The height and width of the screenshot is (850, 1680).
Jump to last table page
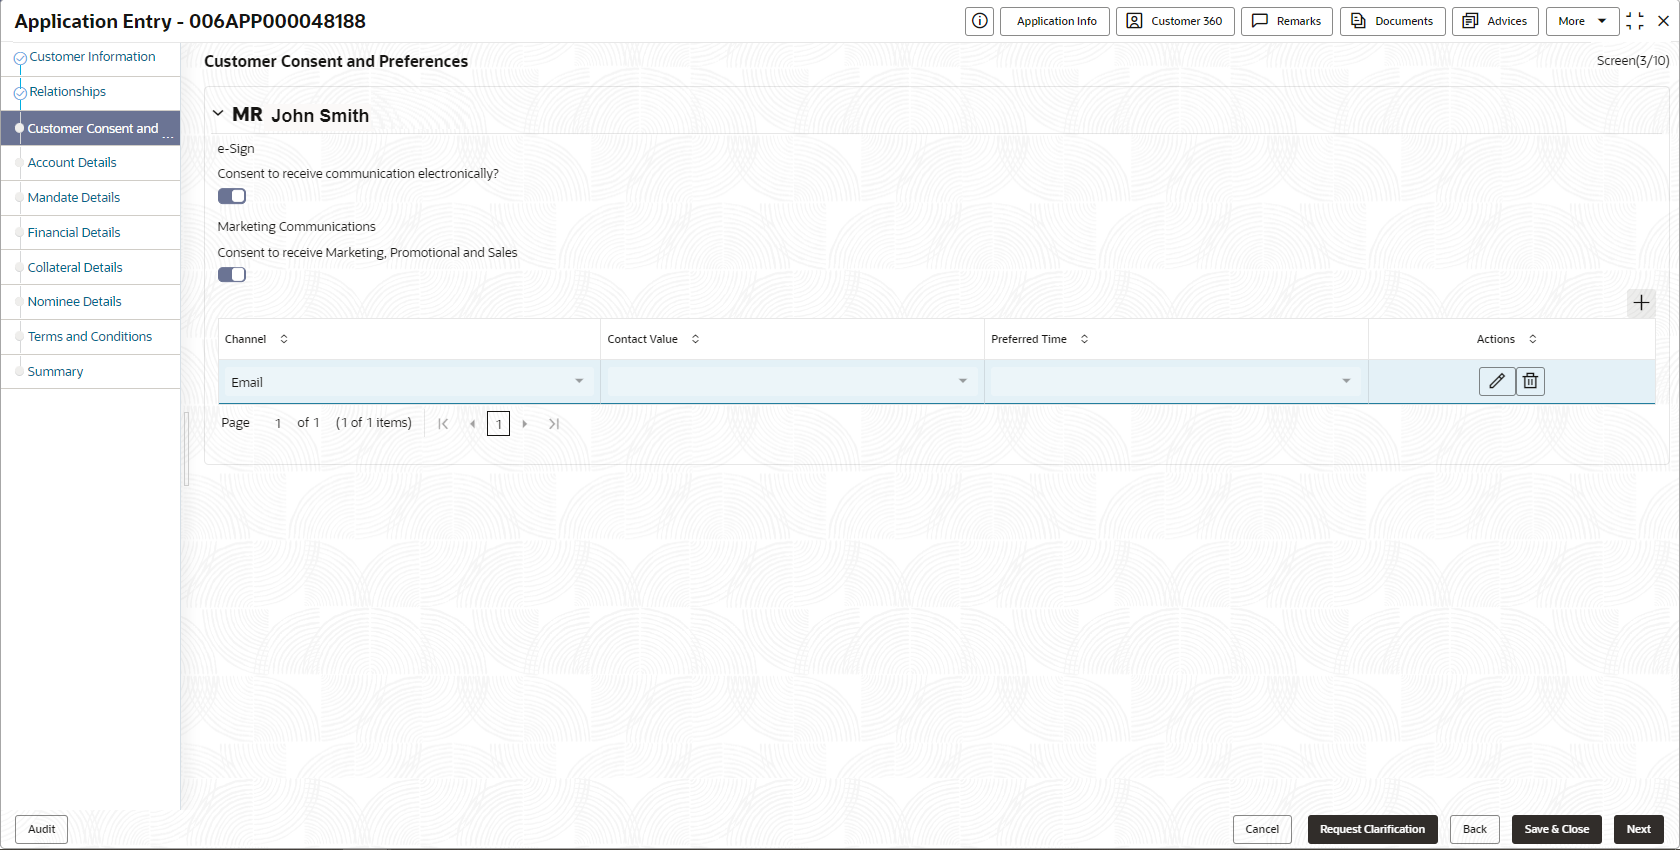coord(554,424)
